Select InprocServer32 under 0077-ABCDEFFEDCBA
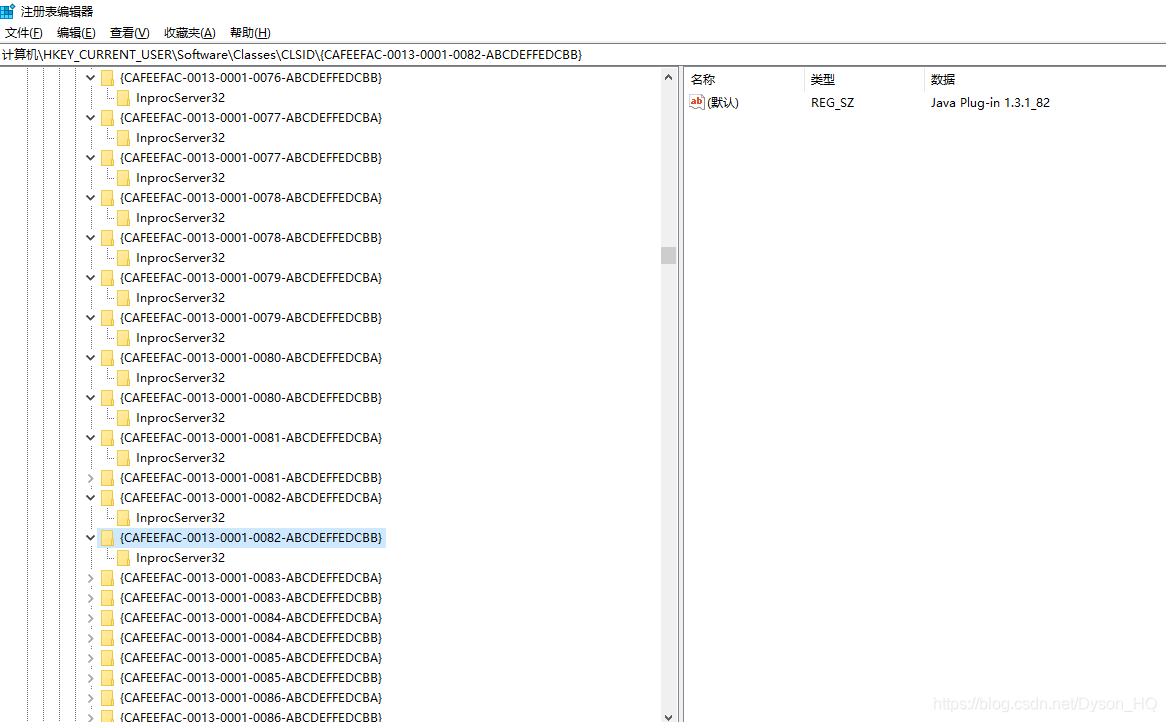1166x722 pixels. coord(180,138)
